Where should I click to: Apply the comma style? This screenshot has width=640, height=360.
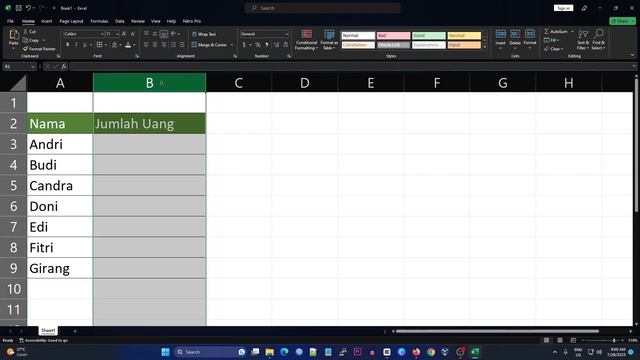click(267, 44)
